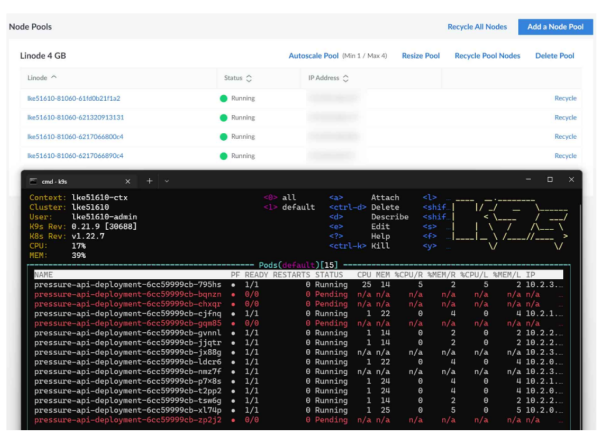Open node lke51610-81060-61fd0b21f1a2 link
This screenshot has width=601, height=437.
pyautogui.click(x=72, y=98)
